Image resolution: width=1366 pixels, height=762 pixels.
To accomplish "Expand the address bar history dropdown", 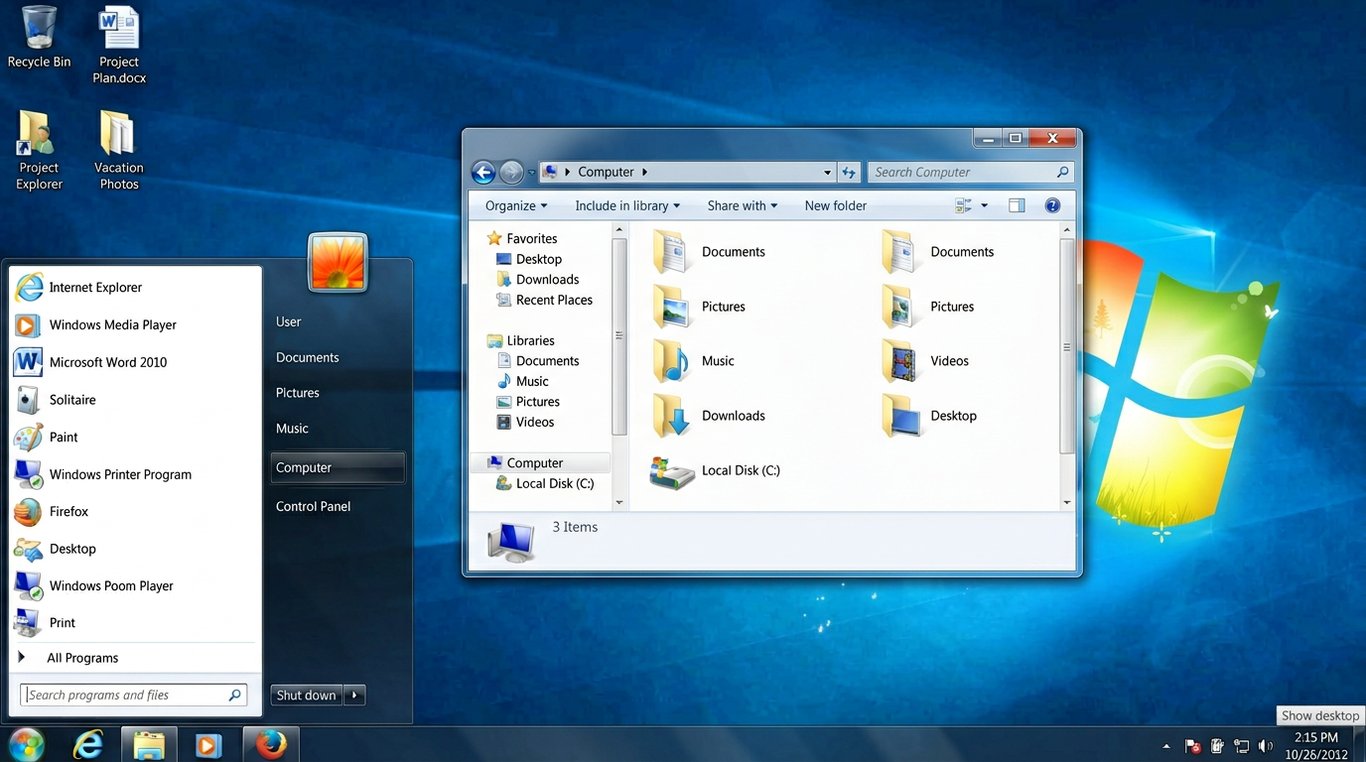I will (828, 171).
